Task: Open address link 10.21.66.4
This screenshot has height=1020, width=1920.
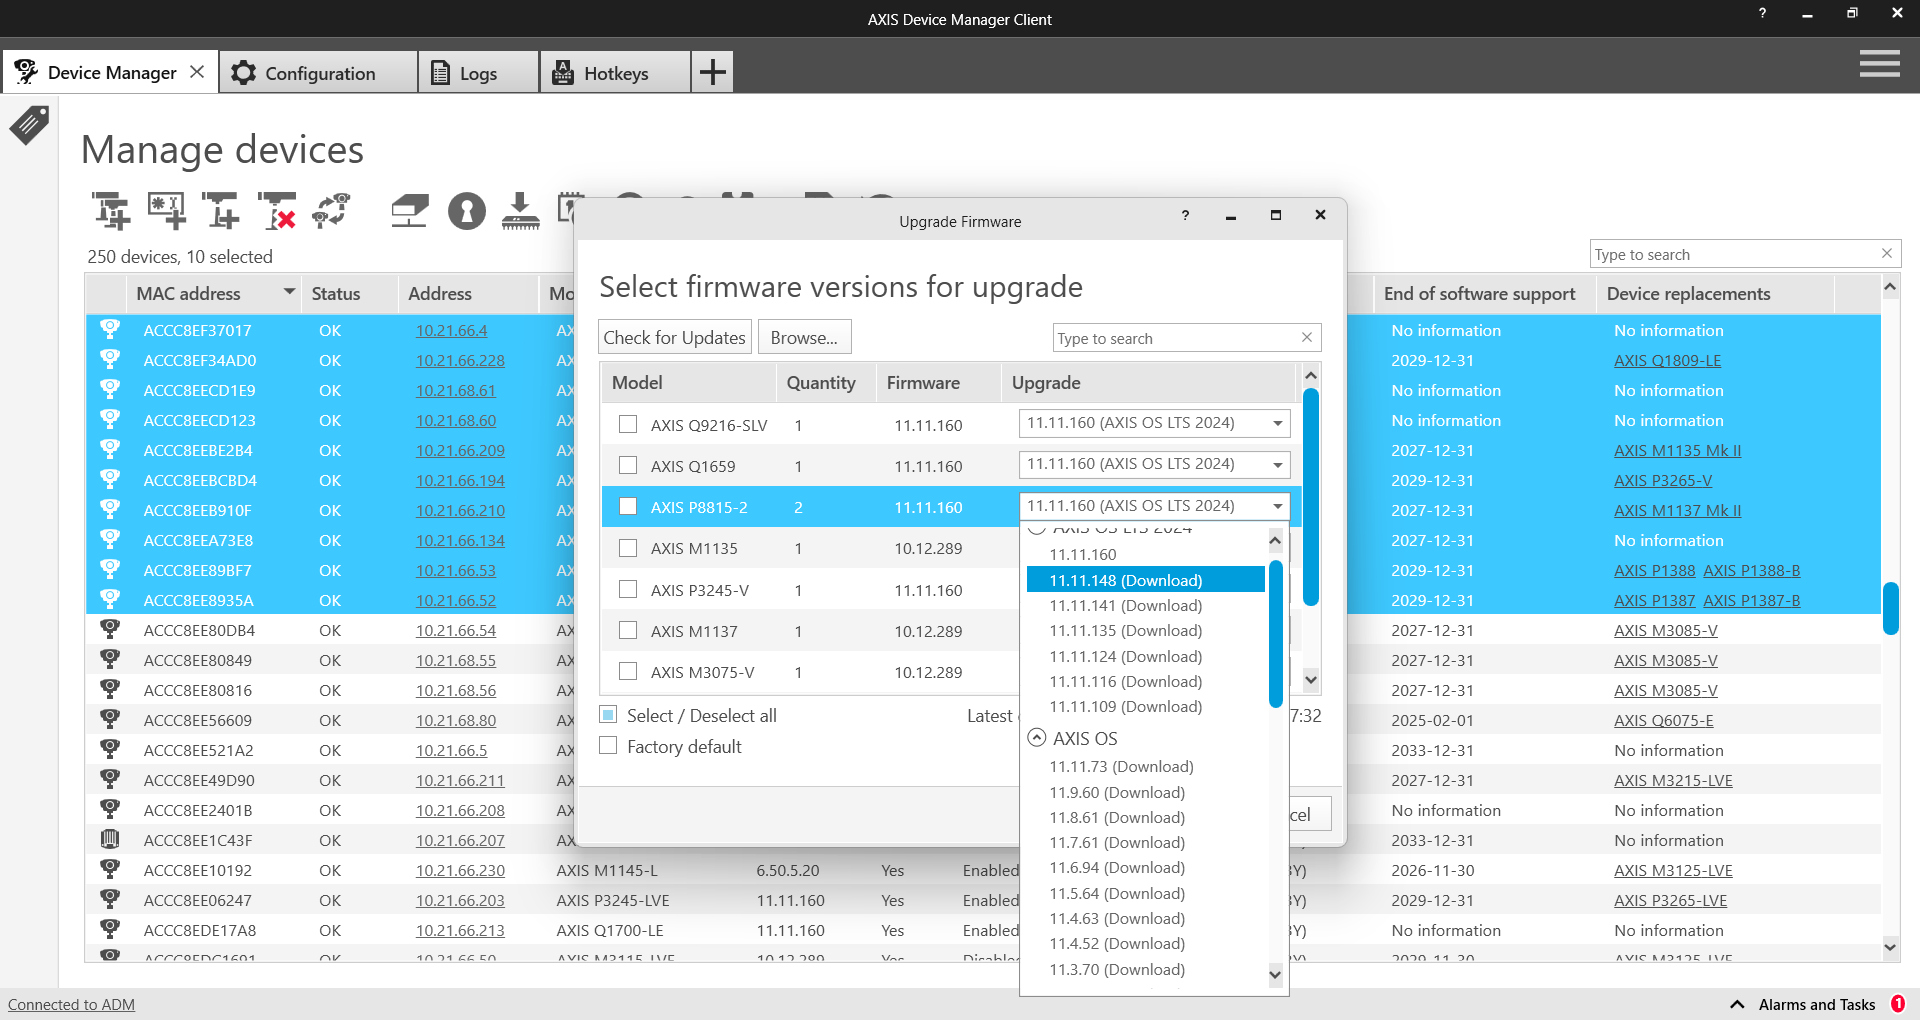Action: pyautogui.click(x=451, y=330)
